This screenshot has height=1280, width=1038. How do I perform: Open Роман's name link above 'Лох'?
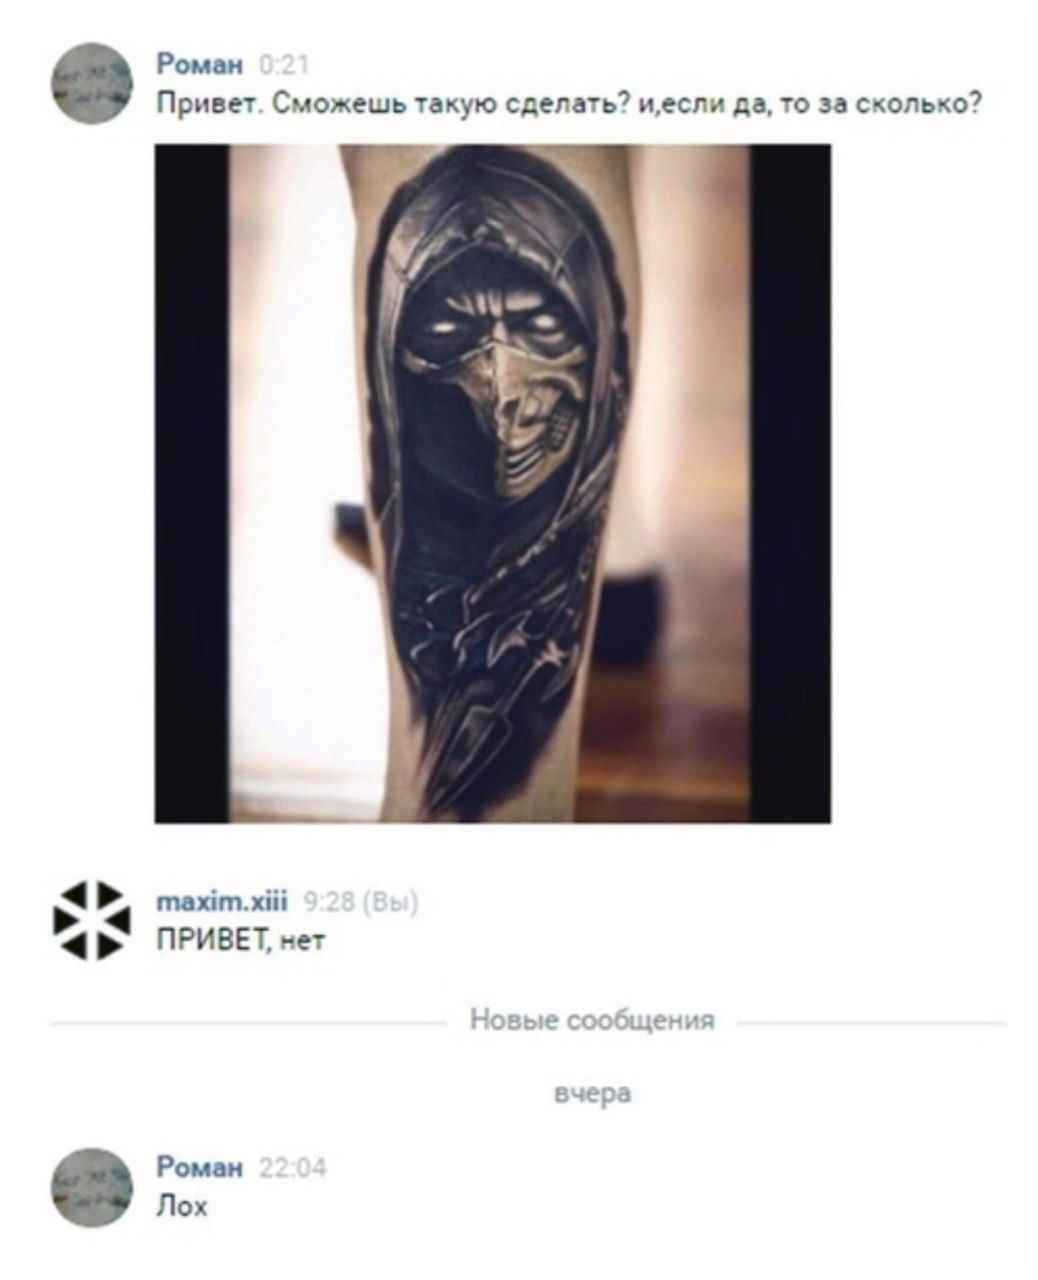pos(200,1168)
